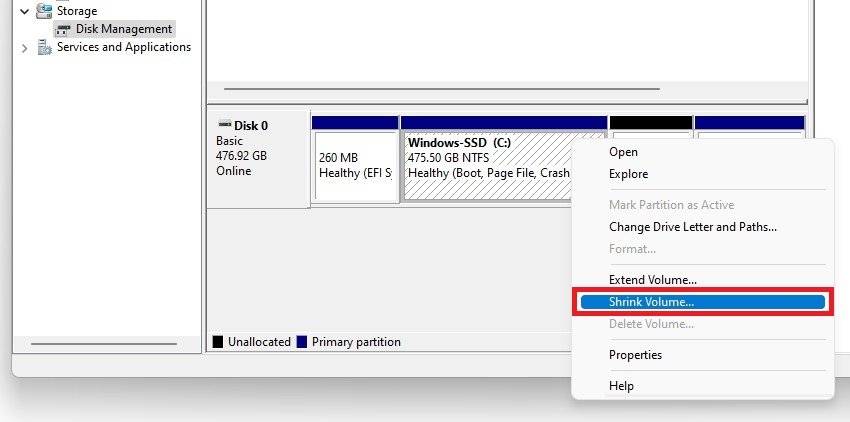Viewport: 850px width, 422px height.
Task: Choose Explore from context menu
Action: tap(703, 174)
